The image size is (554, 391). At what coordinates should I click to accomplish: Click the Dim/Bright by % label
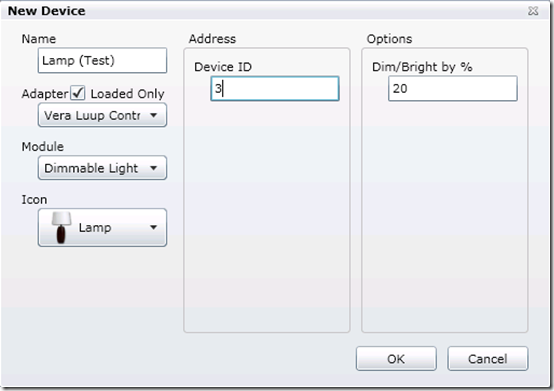422,67
